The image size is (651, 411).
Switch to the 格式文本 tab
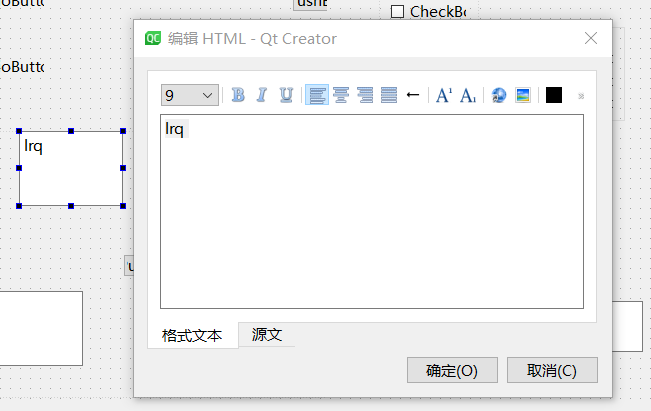[192, 335]
